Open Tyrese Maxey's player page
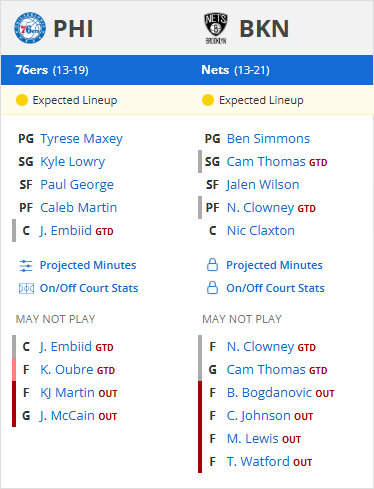Screen dimensions: 374x489 coord(81,139)
